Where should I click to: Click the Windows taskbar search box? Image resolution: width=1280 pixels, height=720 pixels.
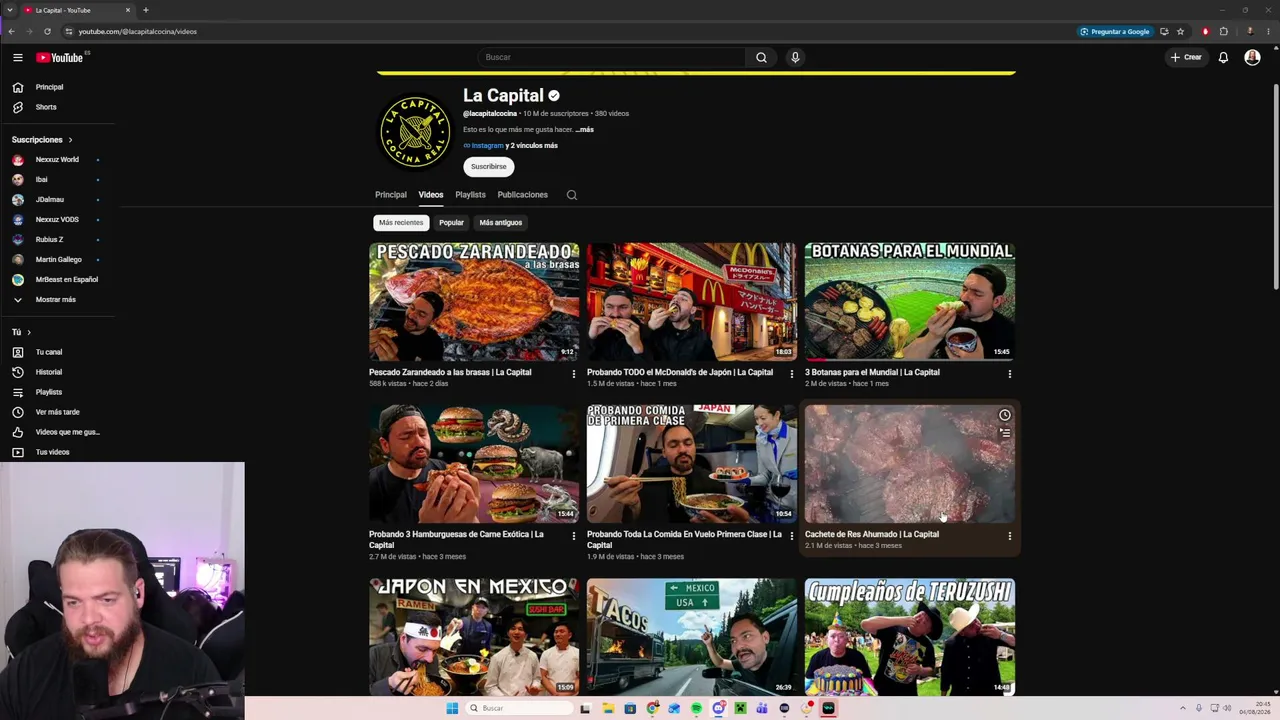[521, 708]
